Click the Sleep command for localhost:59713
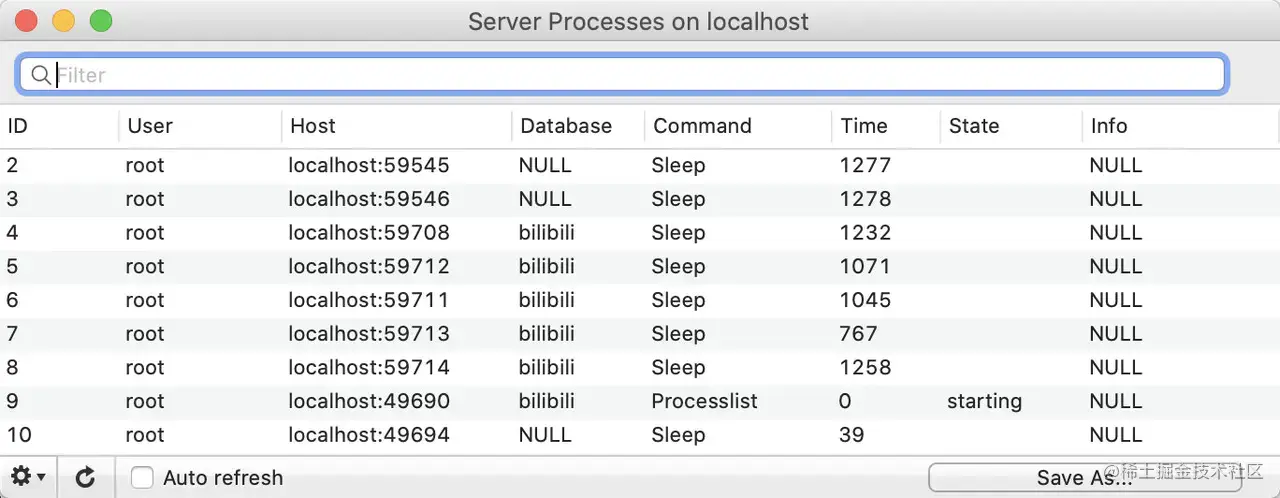Image resolution: width=1280 pixels, height=498 pixels. pyautogui.click(x=678, y=334)
